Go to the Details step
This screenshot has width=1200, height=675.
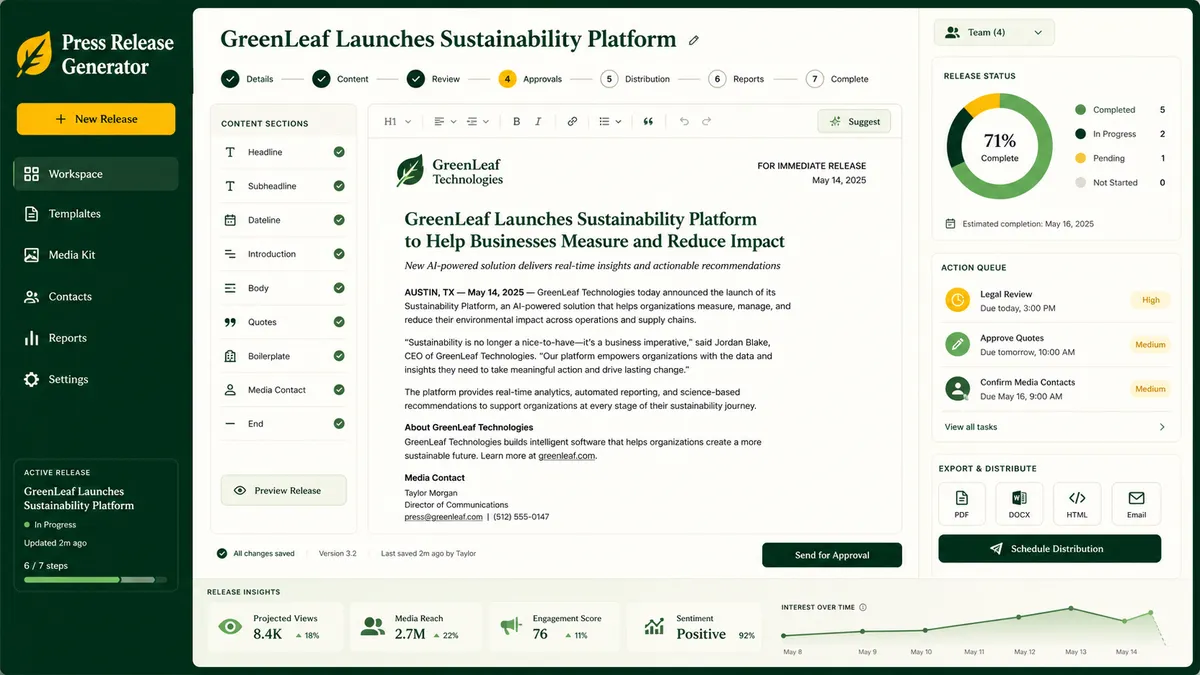[247, 79]
